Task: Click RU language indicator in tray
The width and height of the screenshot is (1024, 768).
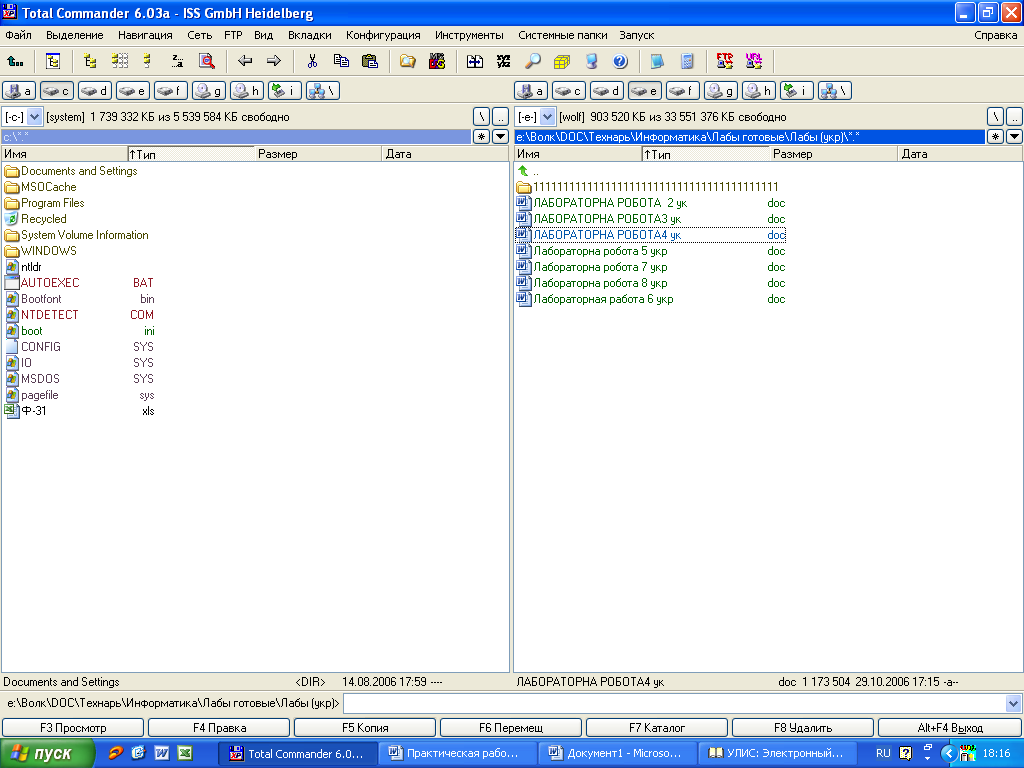Action: point(883,753)
